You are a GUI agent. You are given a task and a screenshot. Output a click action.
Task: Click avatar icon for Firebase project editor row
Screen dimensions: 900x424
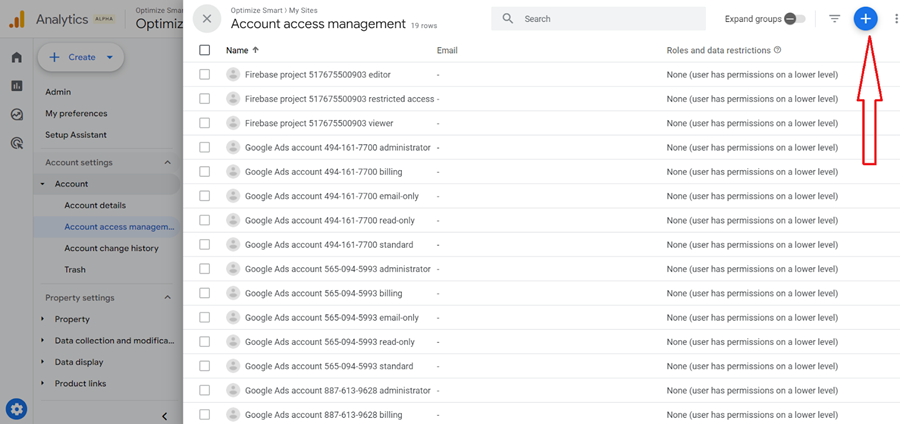tap(233, 75)
